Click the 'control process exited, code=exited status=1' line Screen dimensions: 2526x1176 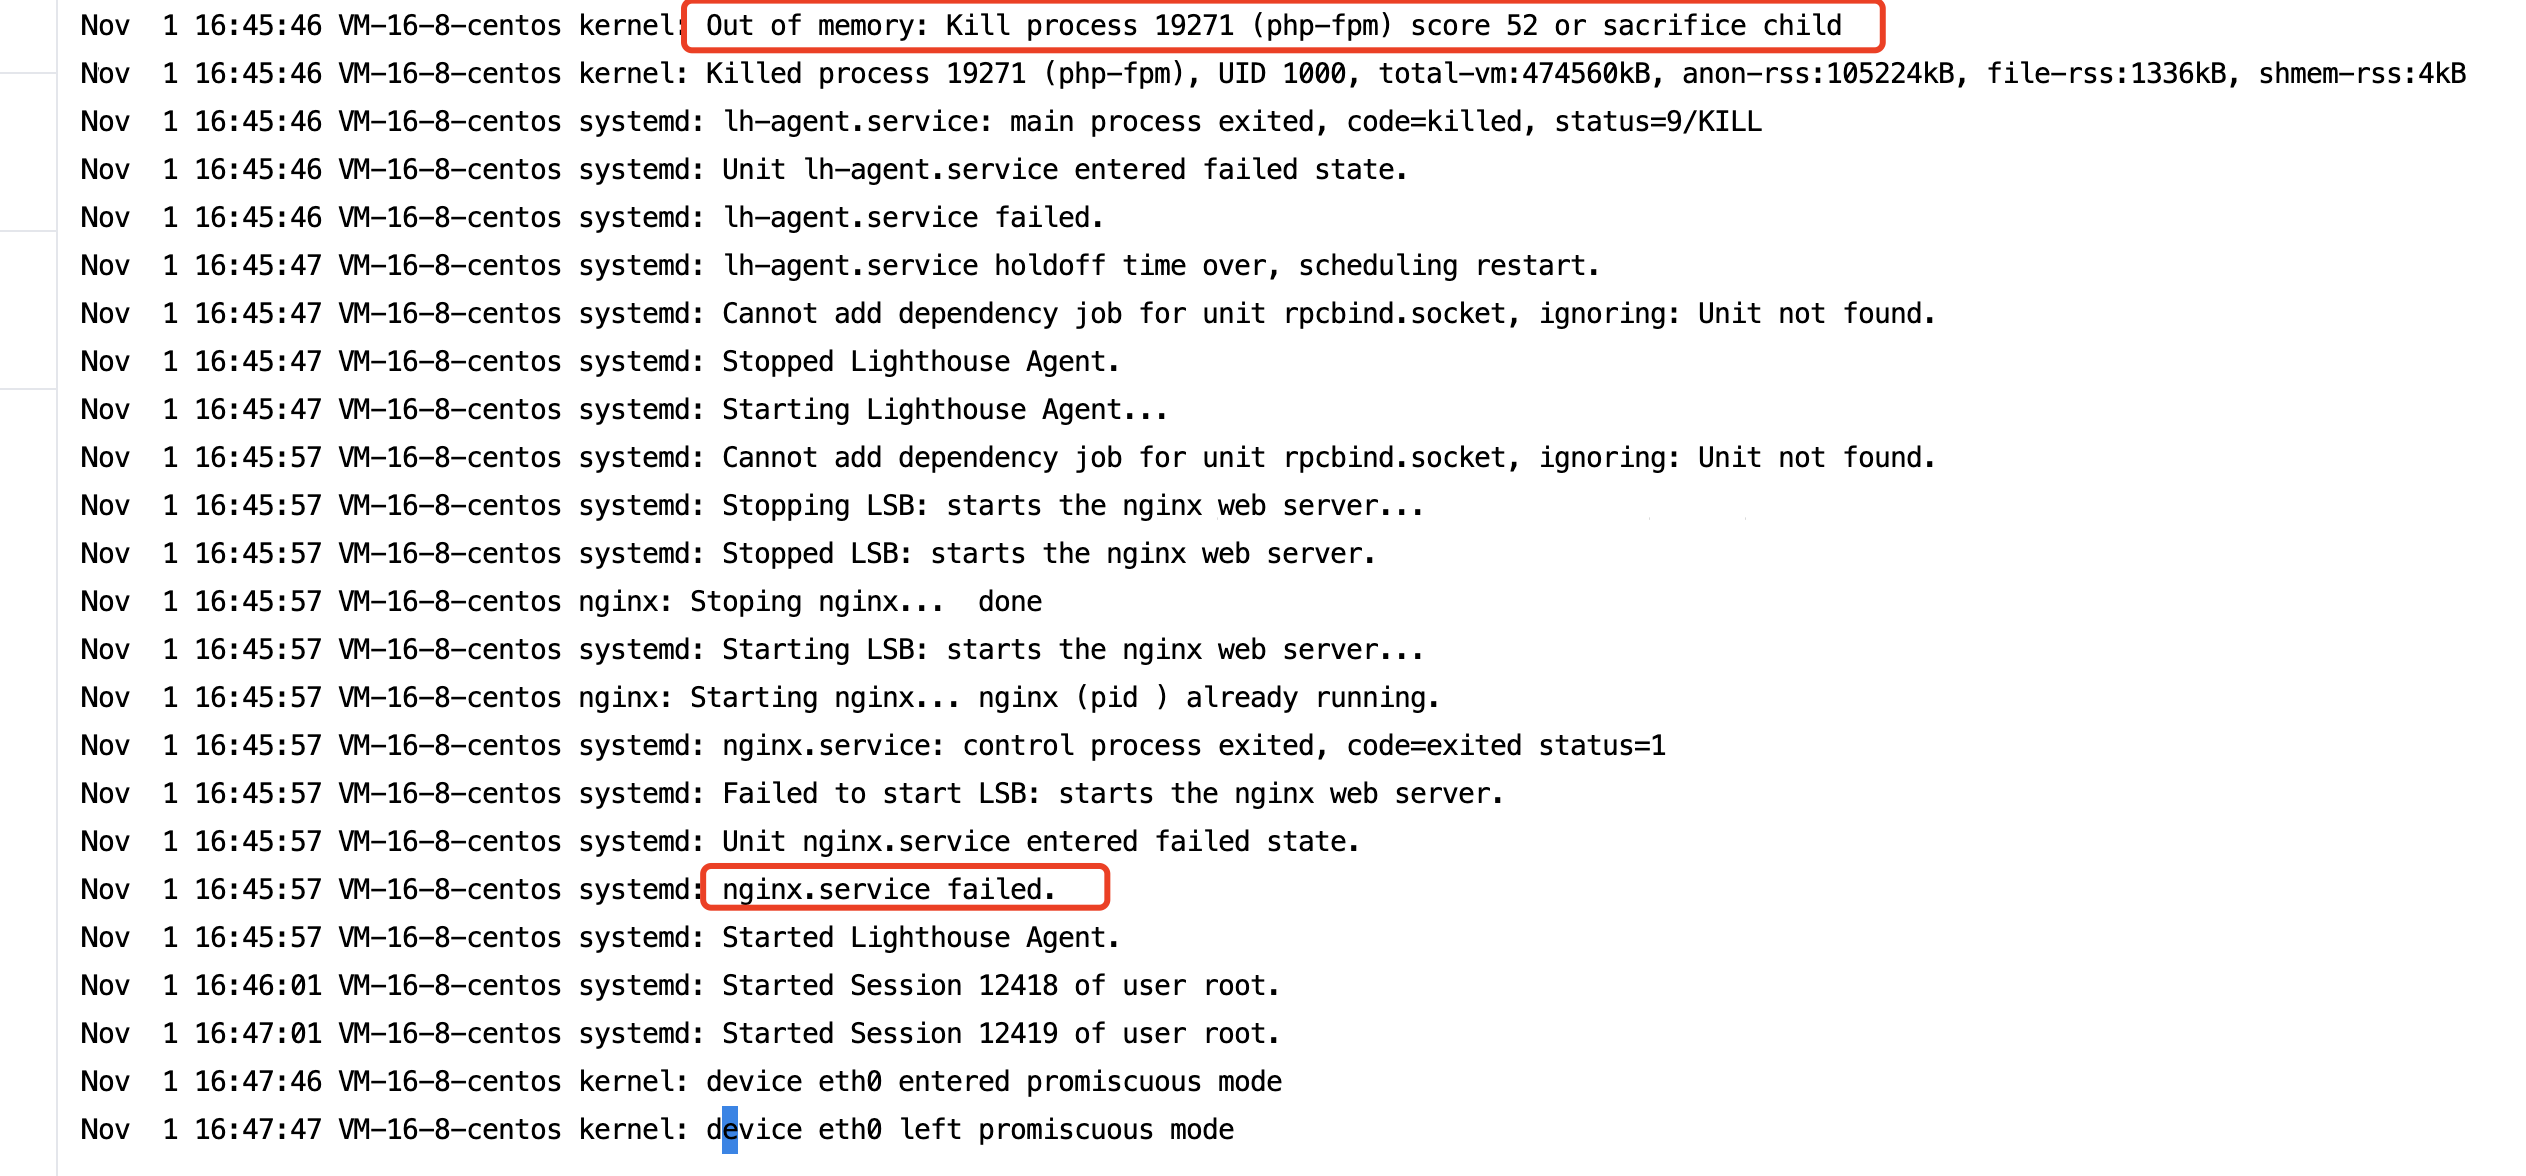tap(873, 745)
